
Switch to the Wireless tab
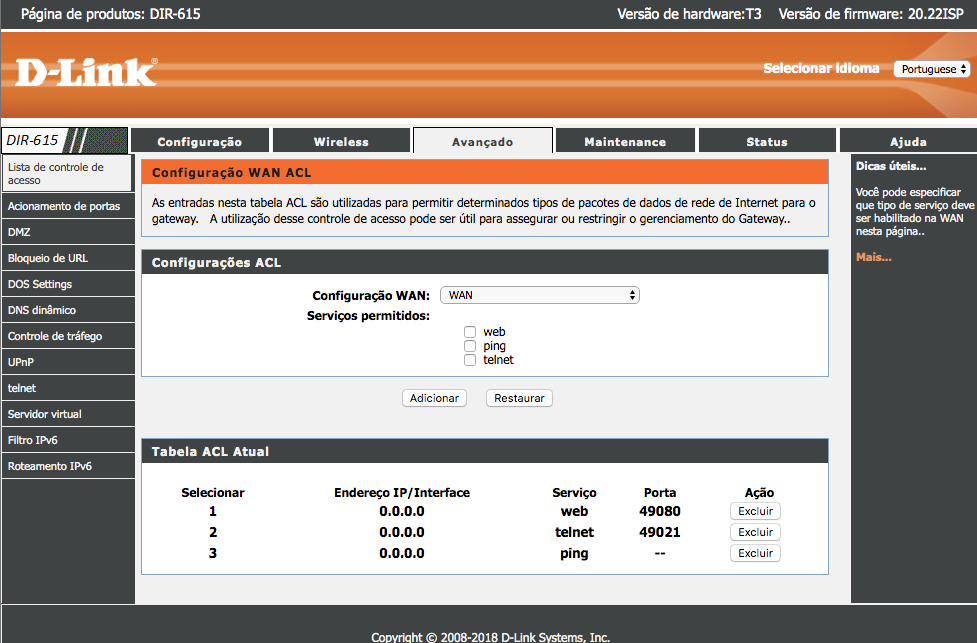point(341,141)
